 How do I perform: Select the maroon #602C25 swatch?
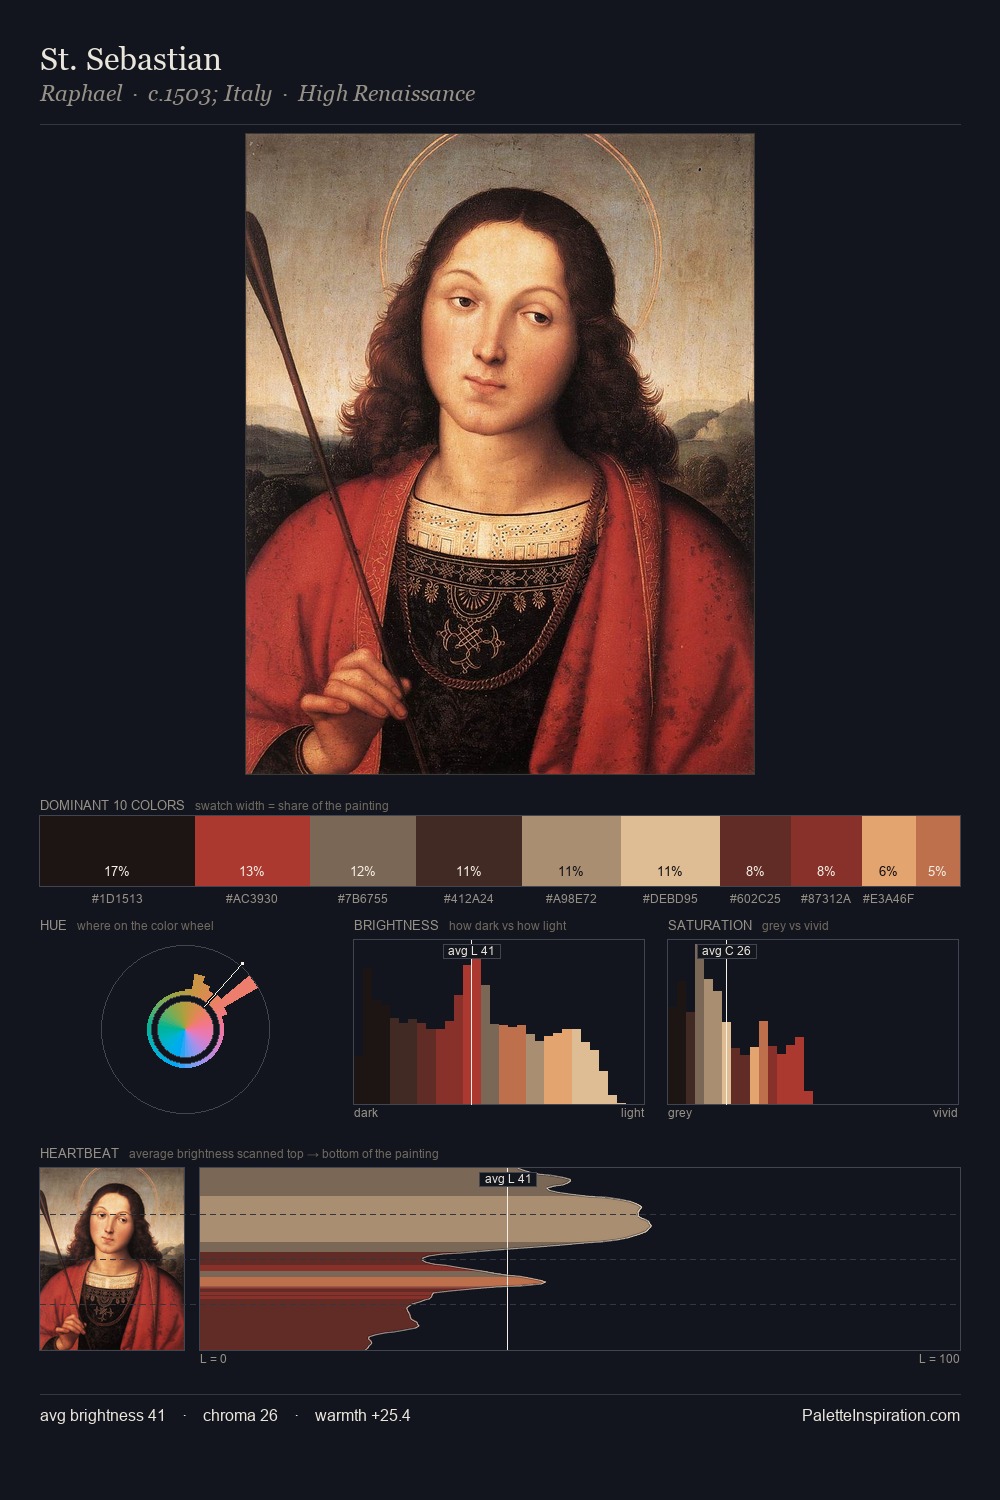[755, 851]
